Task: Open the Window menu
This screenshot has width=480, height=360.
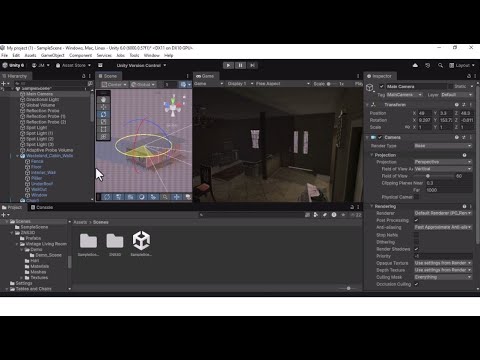Action: pos(152,55)
